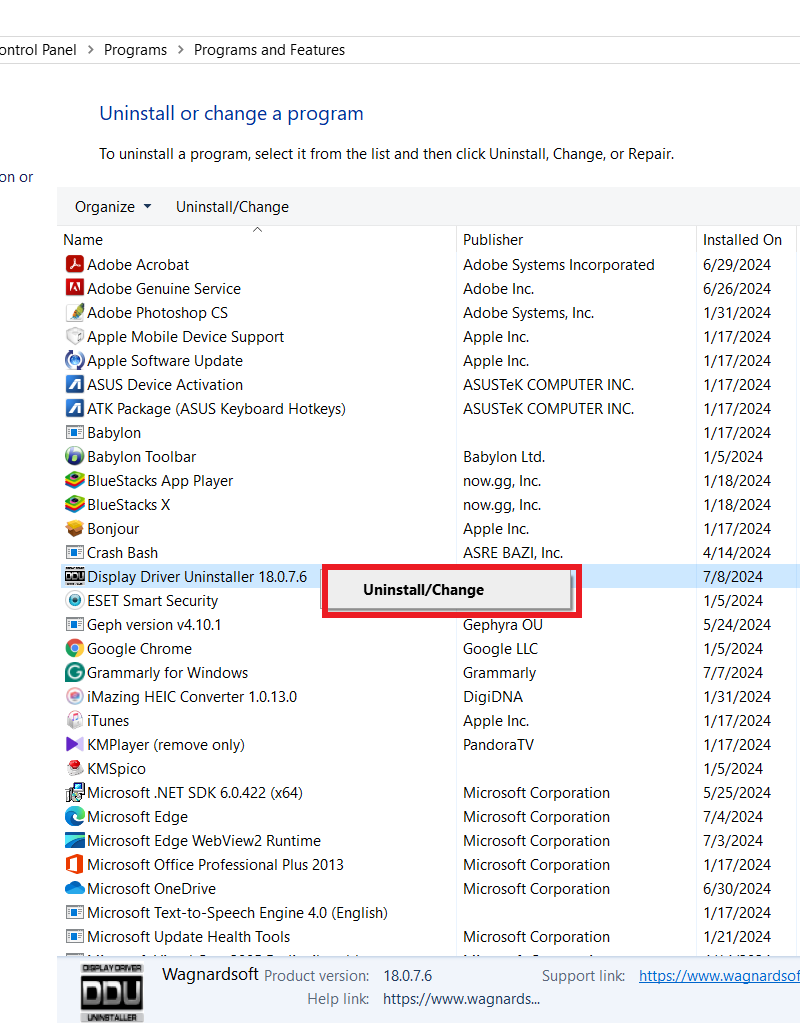800x1023 pixels.
Task: Click publisher Babylon Ltd.
Action: pyautogui.click(x=504, y=456)
